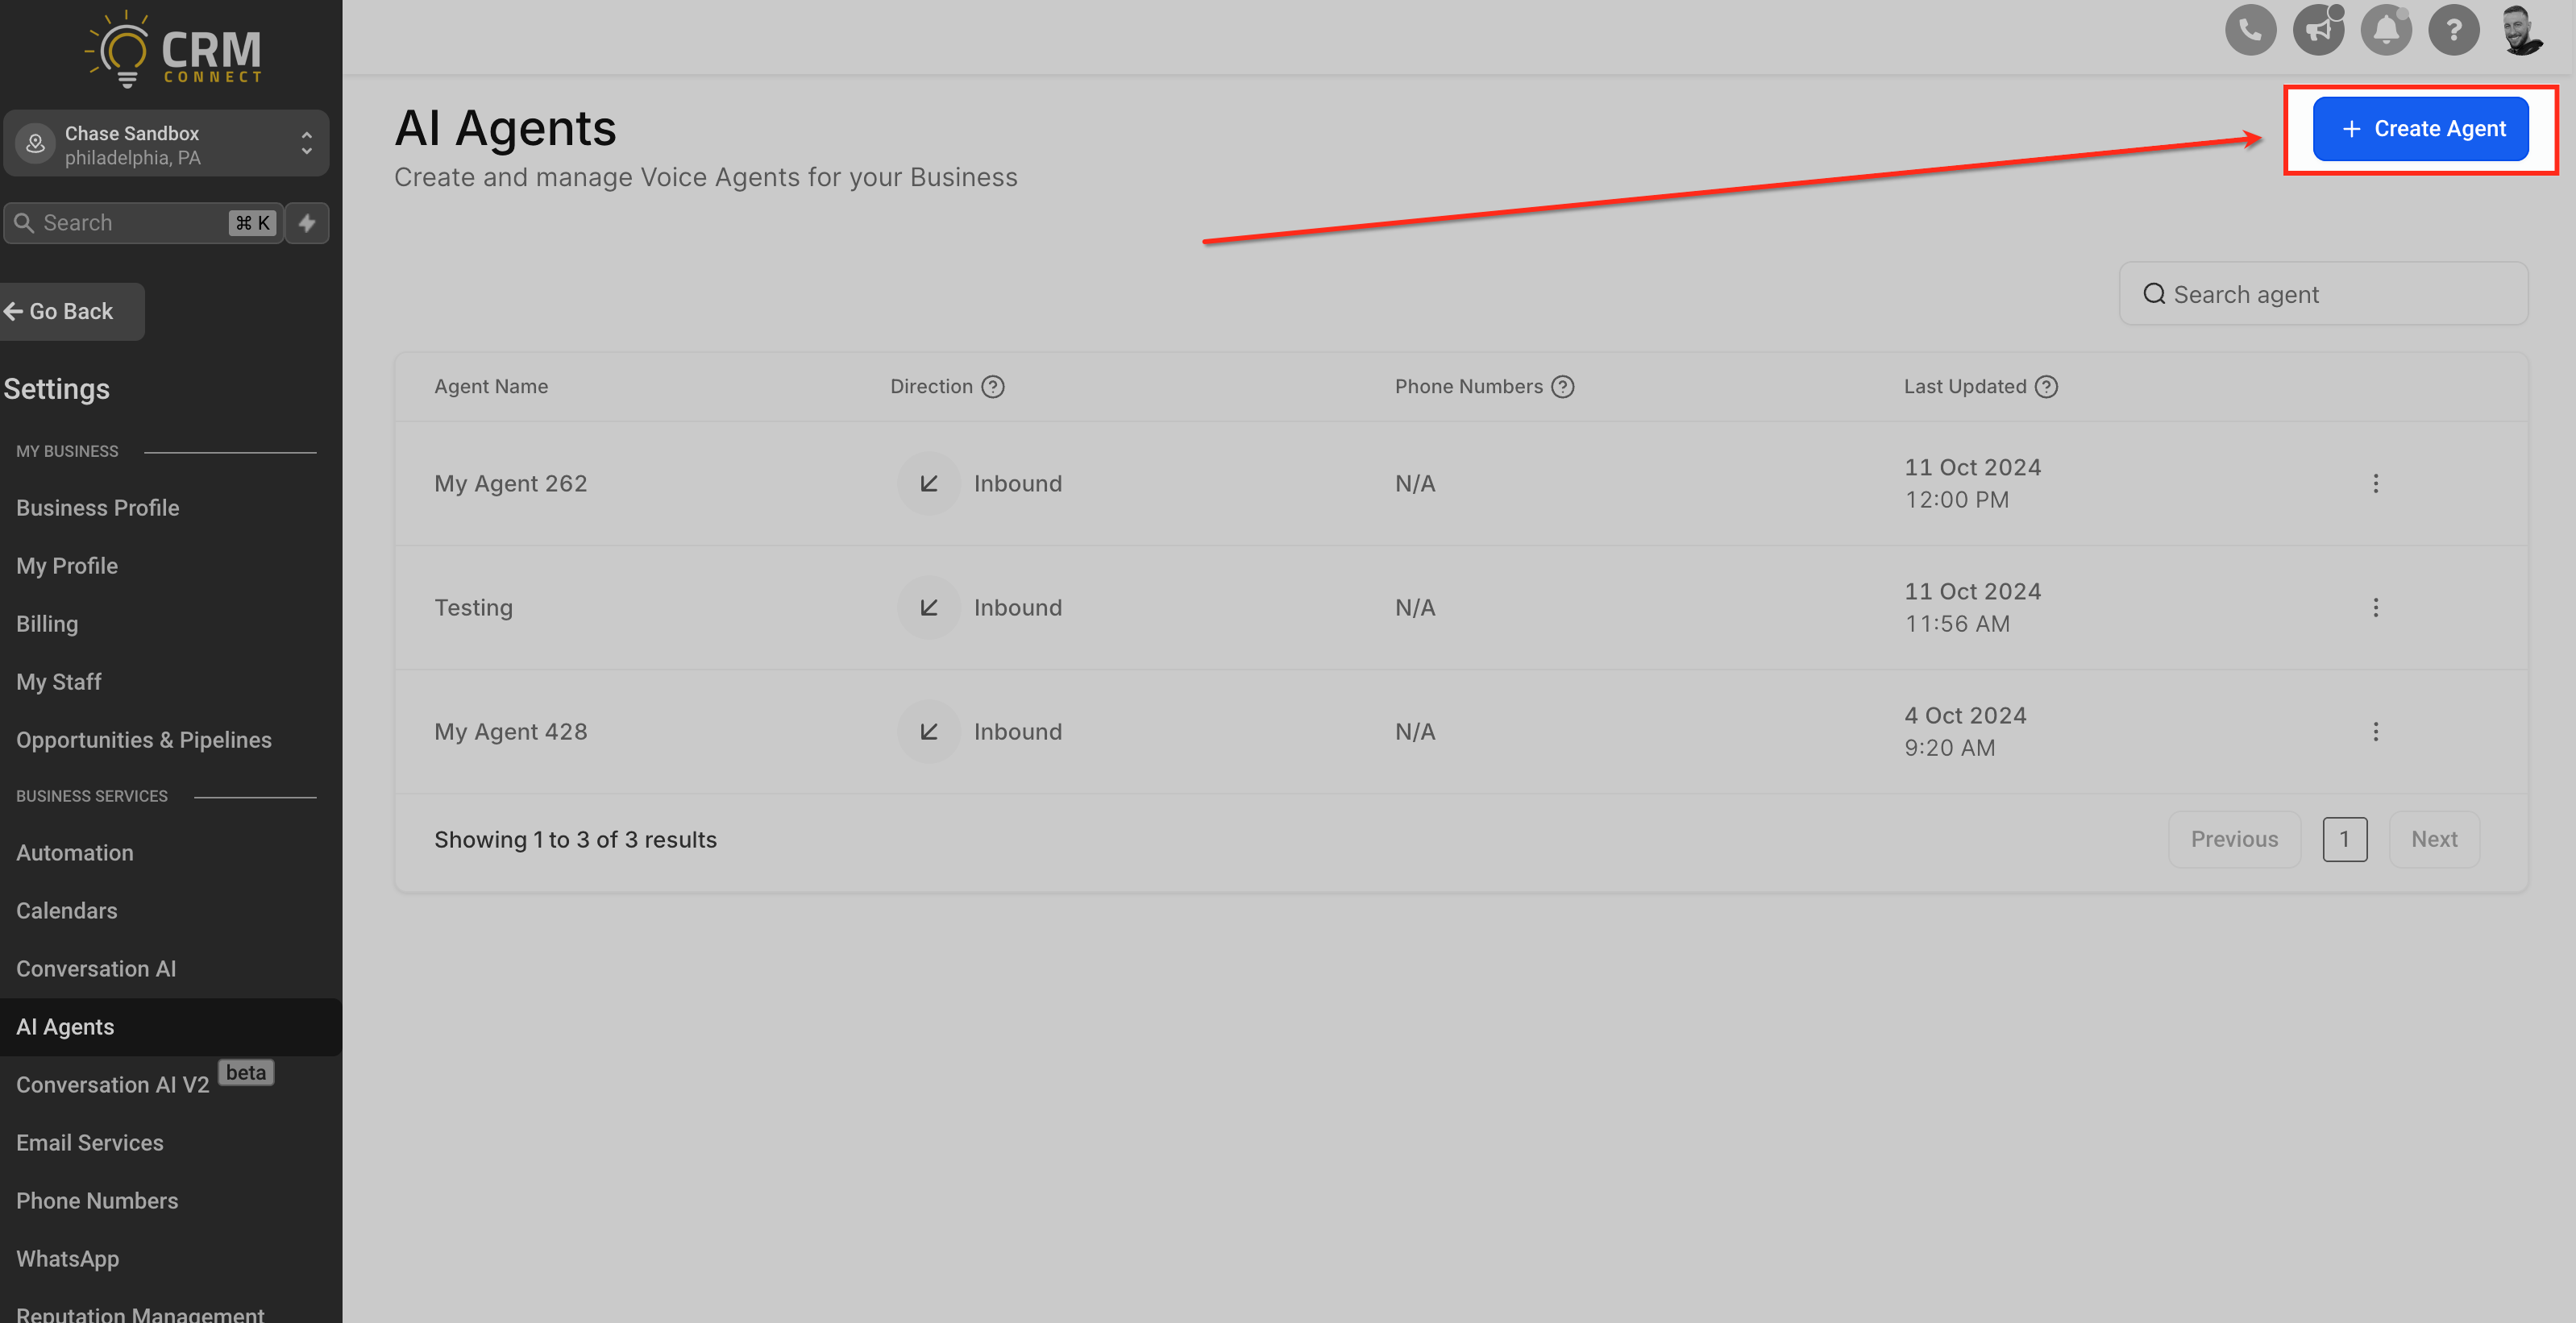Open options menu for Testing agent
2576x1323 pixels.
pyautogui.click(x=2375, y=608)
